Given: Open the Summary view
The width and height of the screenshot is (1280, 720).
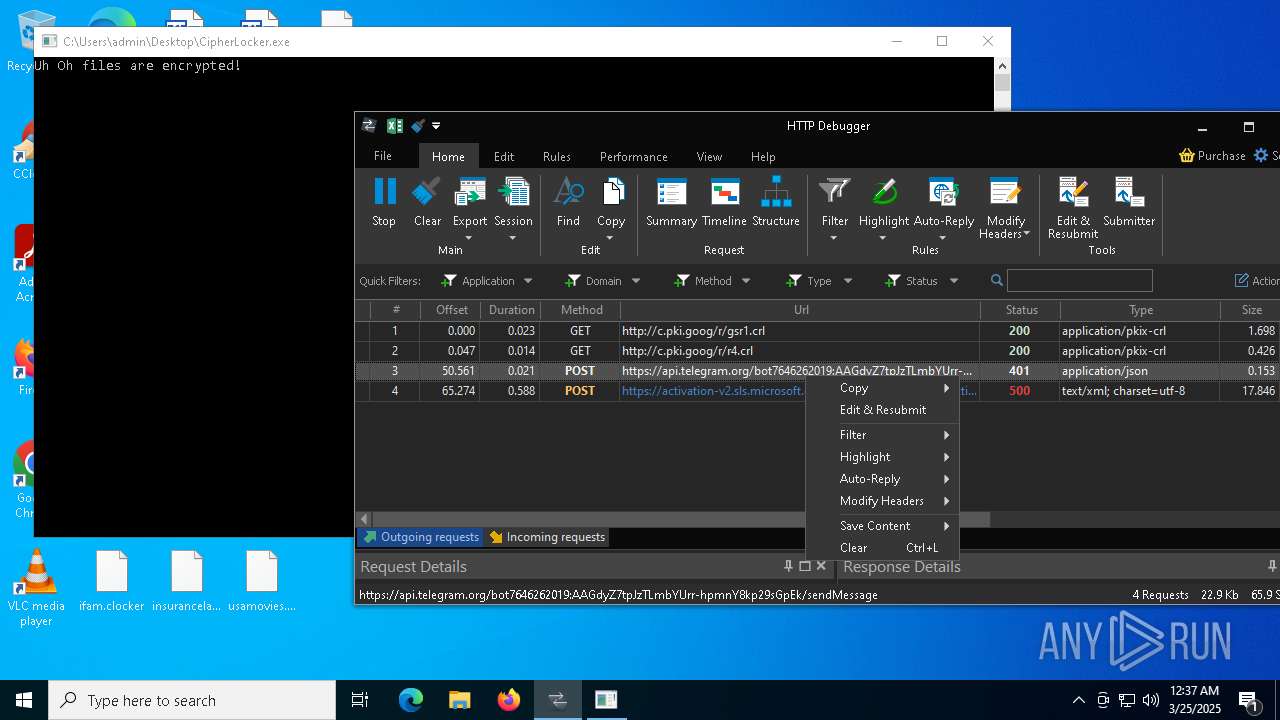Looking at the screenshot, I should 671,202.
